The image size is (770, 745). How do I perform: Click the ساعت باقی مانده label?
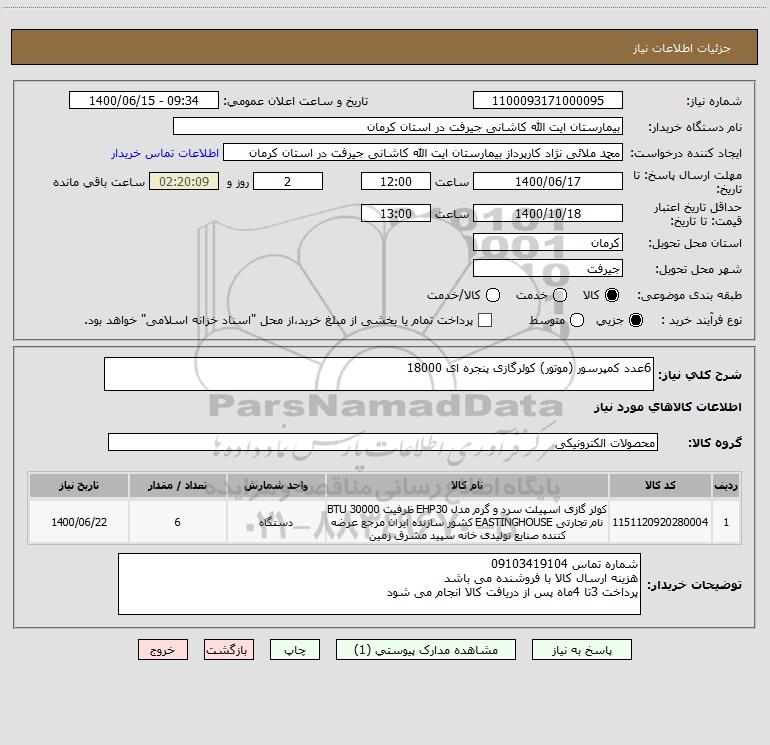point(99,182)
